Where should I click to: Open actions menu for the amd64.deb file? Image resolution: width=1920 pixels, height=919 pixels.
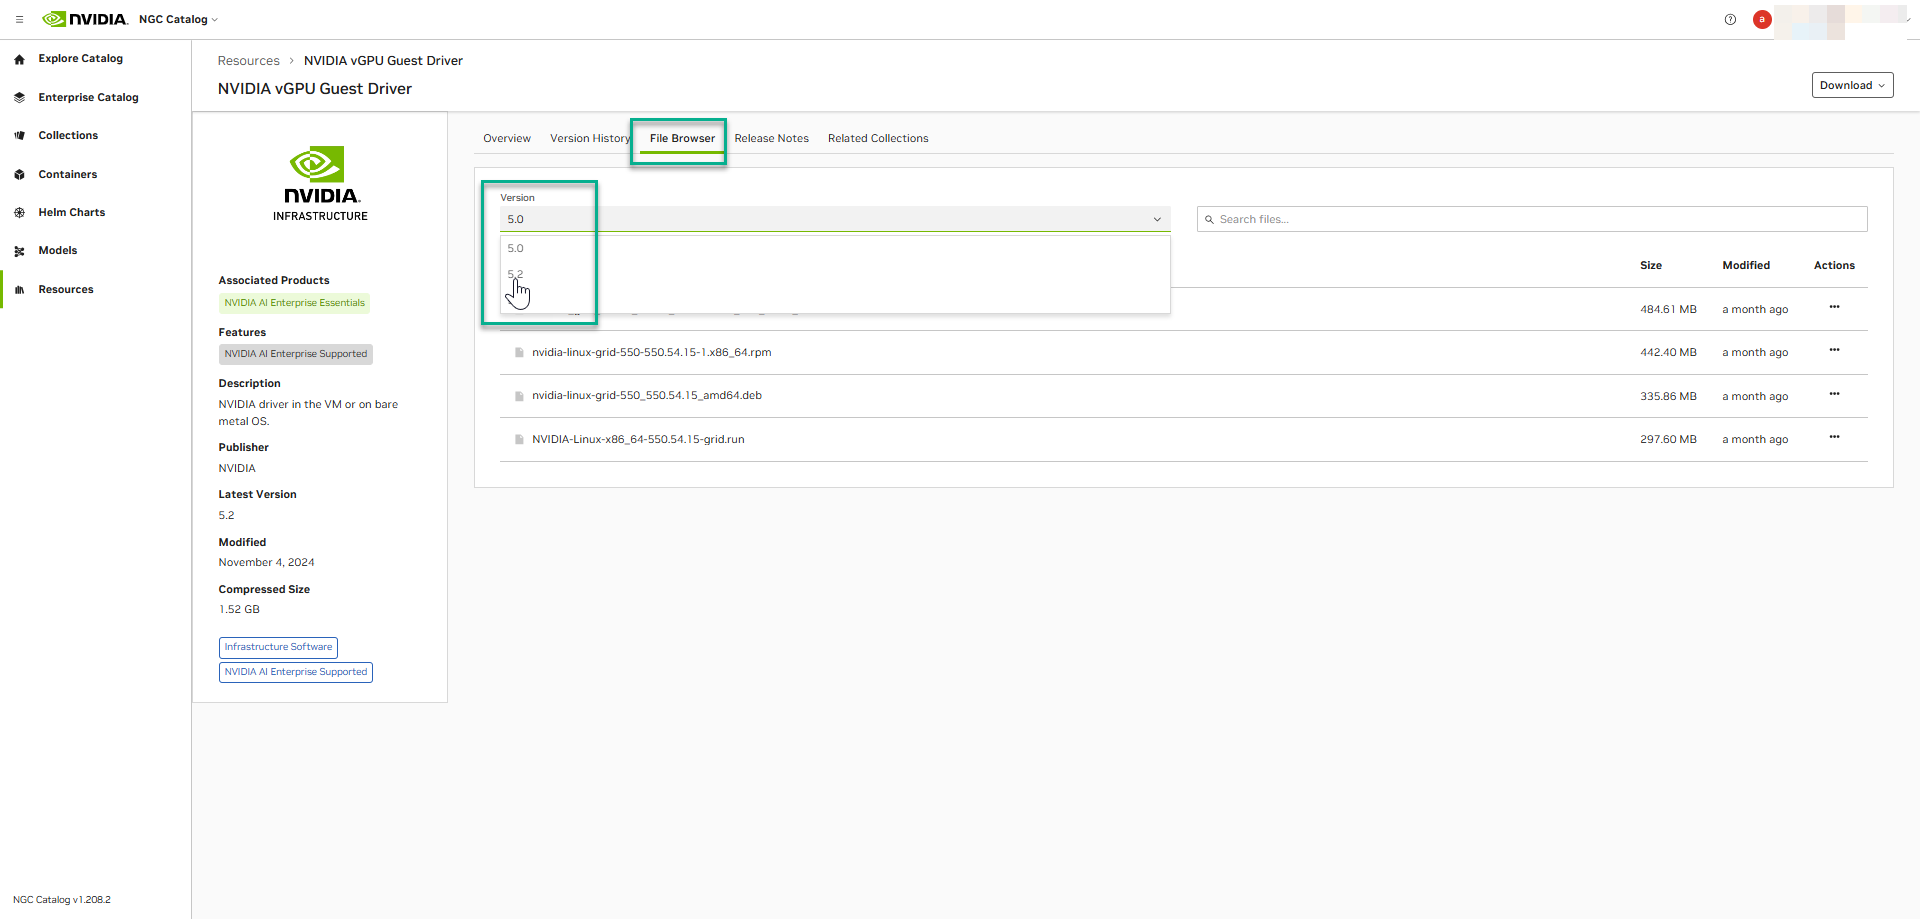[1834, 394]
